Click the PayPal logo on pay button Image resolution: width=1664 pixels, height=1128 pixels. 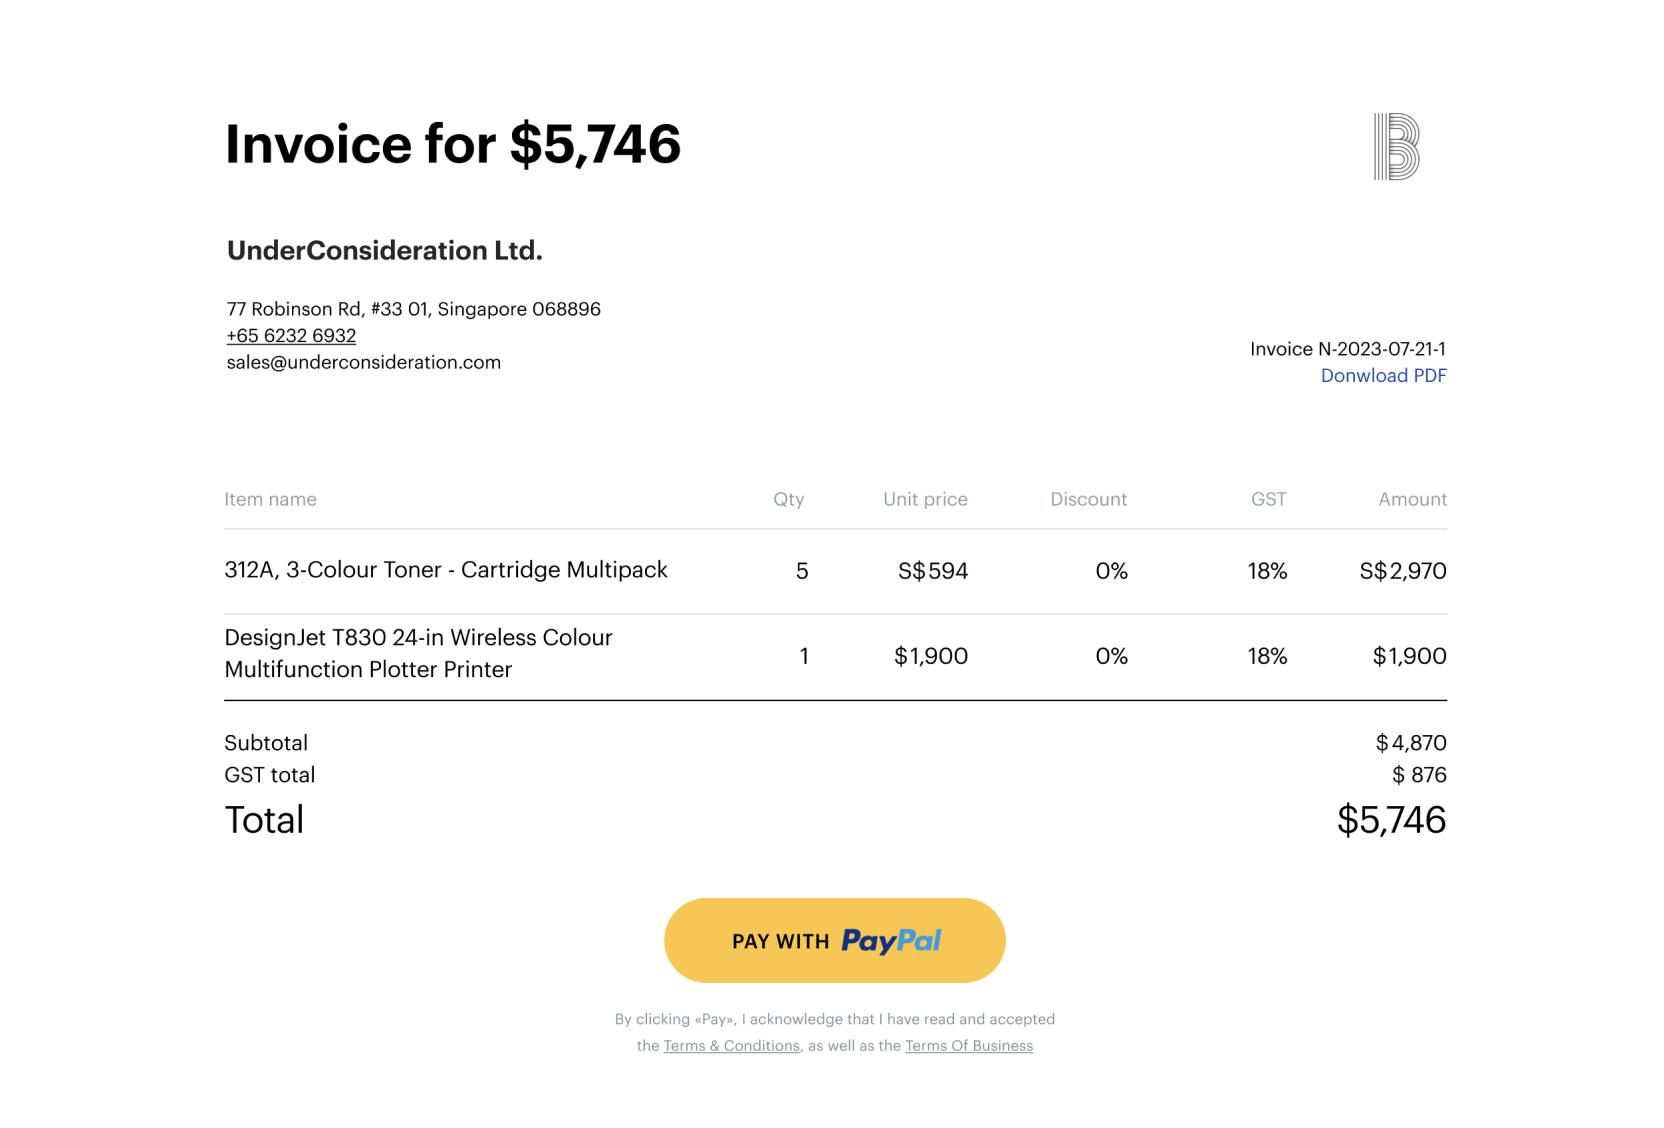pyautogui.click(x=890, y=941)
